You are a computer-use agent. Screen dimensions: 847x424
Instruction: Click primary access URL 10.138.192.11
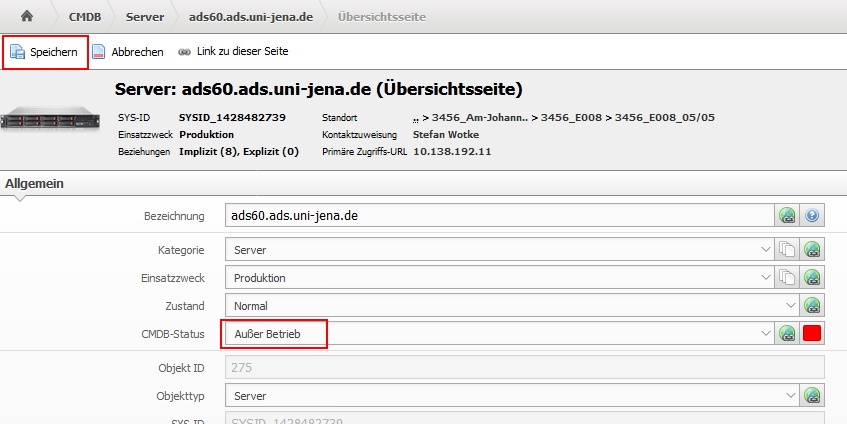point(452,152)
